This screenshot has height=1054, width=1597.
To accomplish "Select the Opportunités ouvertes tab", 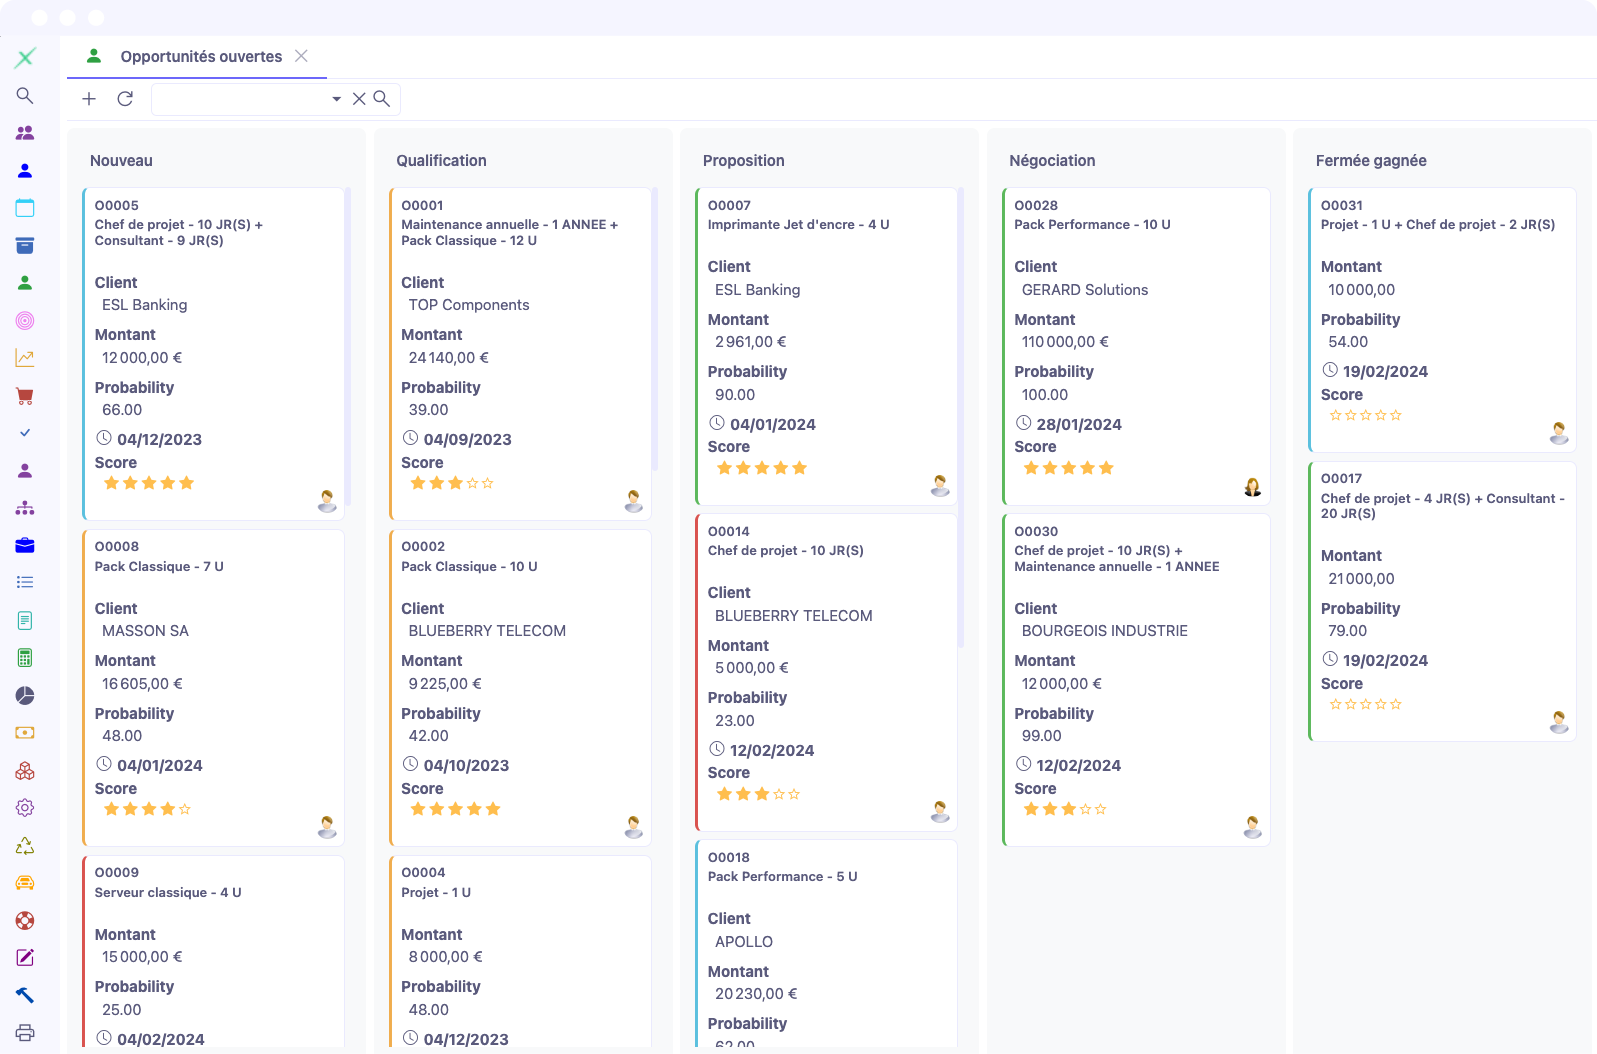I will click(201, 57).
